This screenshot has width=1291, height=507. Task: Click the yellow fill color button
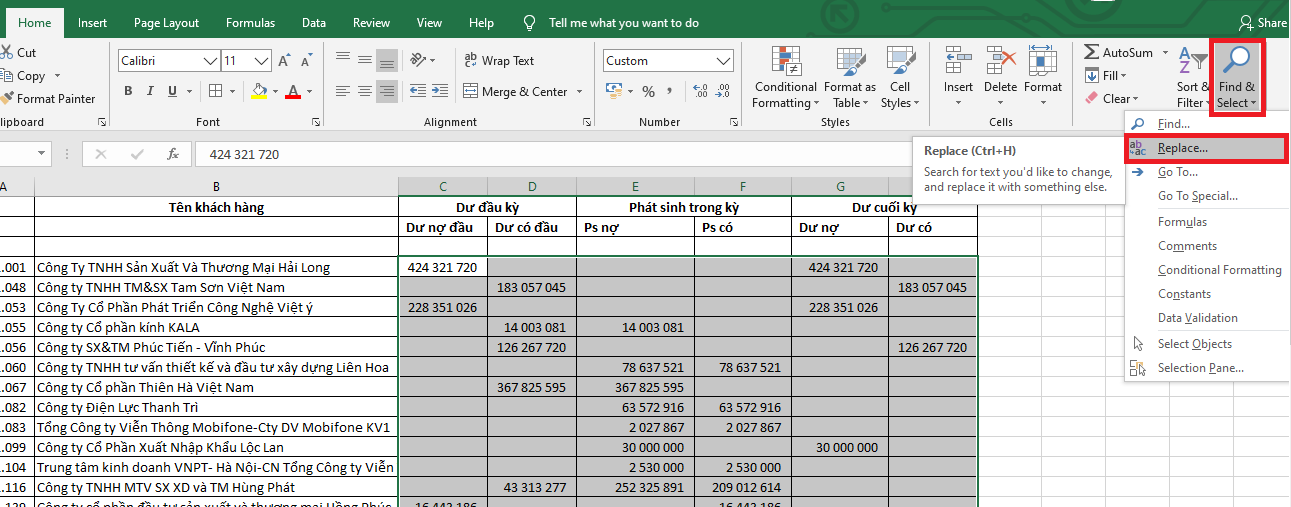point(260,92)
